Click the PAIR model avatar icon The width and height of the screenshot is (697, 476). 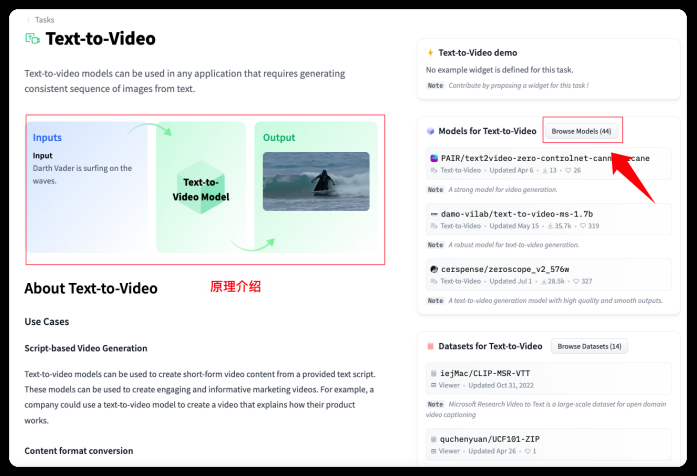click(x=434, y=158)
